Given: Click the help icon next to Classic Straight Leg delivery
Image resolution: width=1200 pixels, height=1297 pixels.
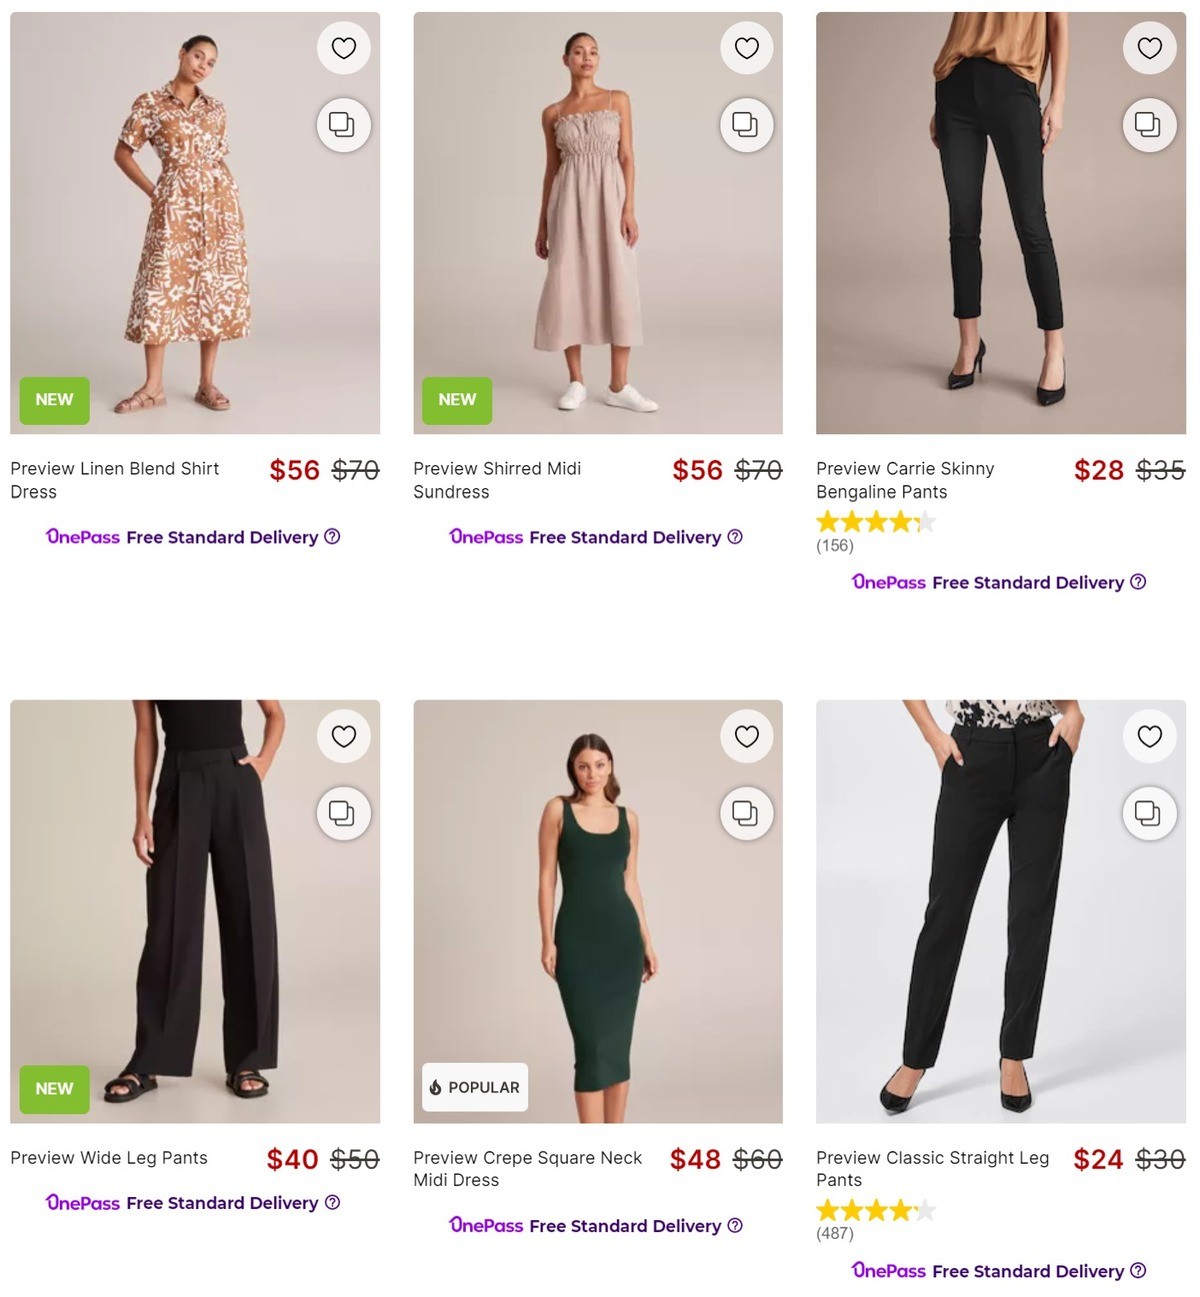Looking at the screenshot, I should pyautogui.click(x=1139, y=1271).
